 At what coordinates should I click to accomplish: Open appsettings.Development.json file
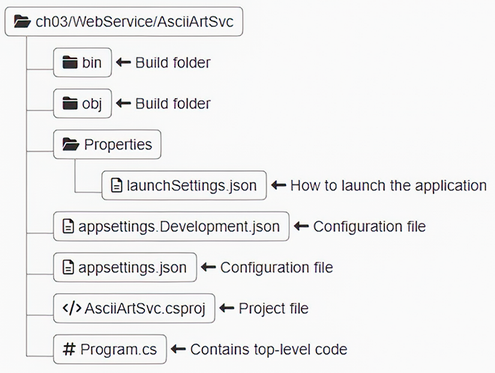171,226
